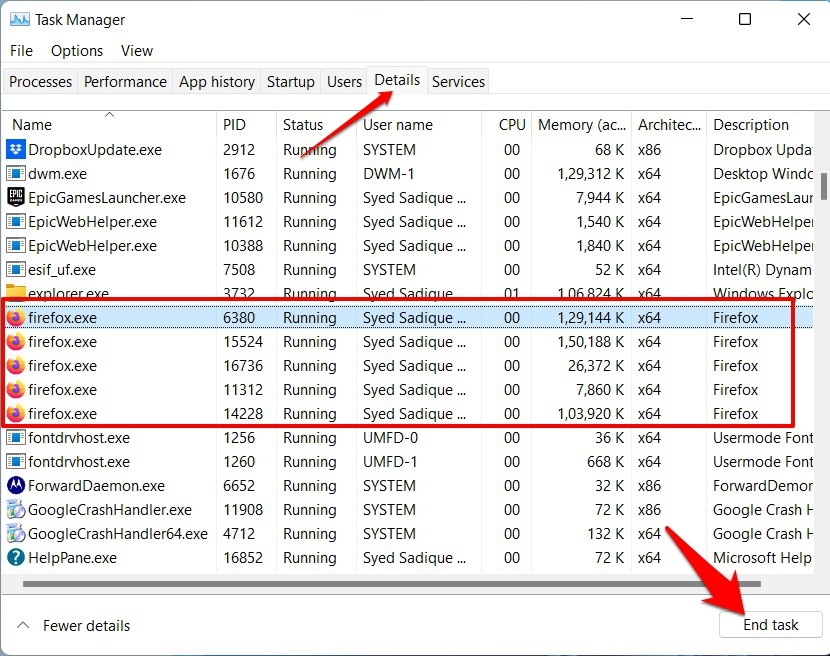Switch to the Services tab
The height and width of the screenshot is (656, 830).
(458, 82)
